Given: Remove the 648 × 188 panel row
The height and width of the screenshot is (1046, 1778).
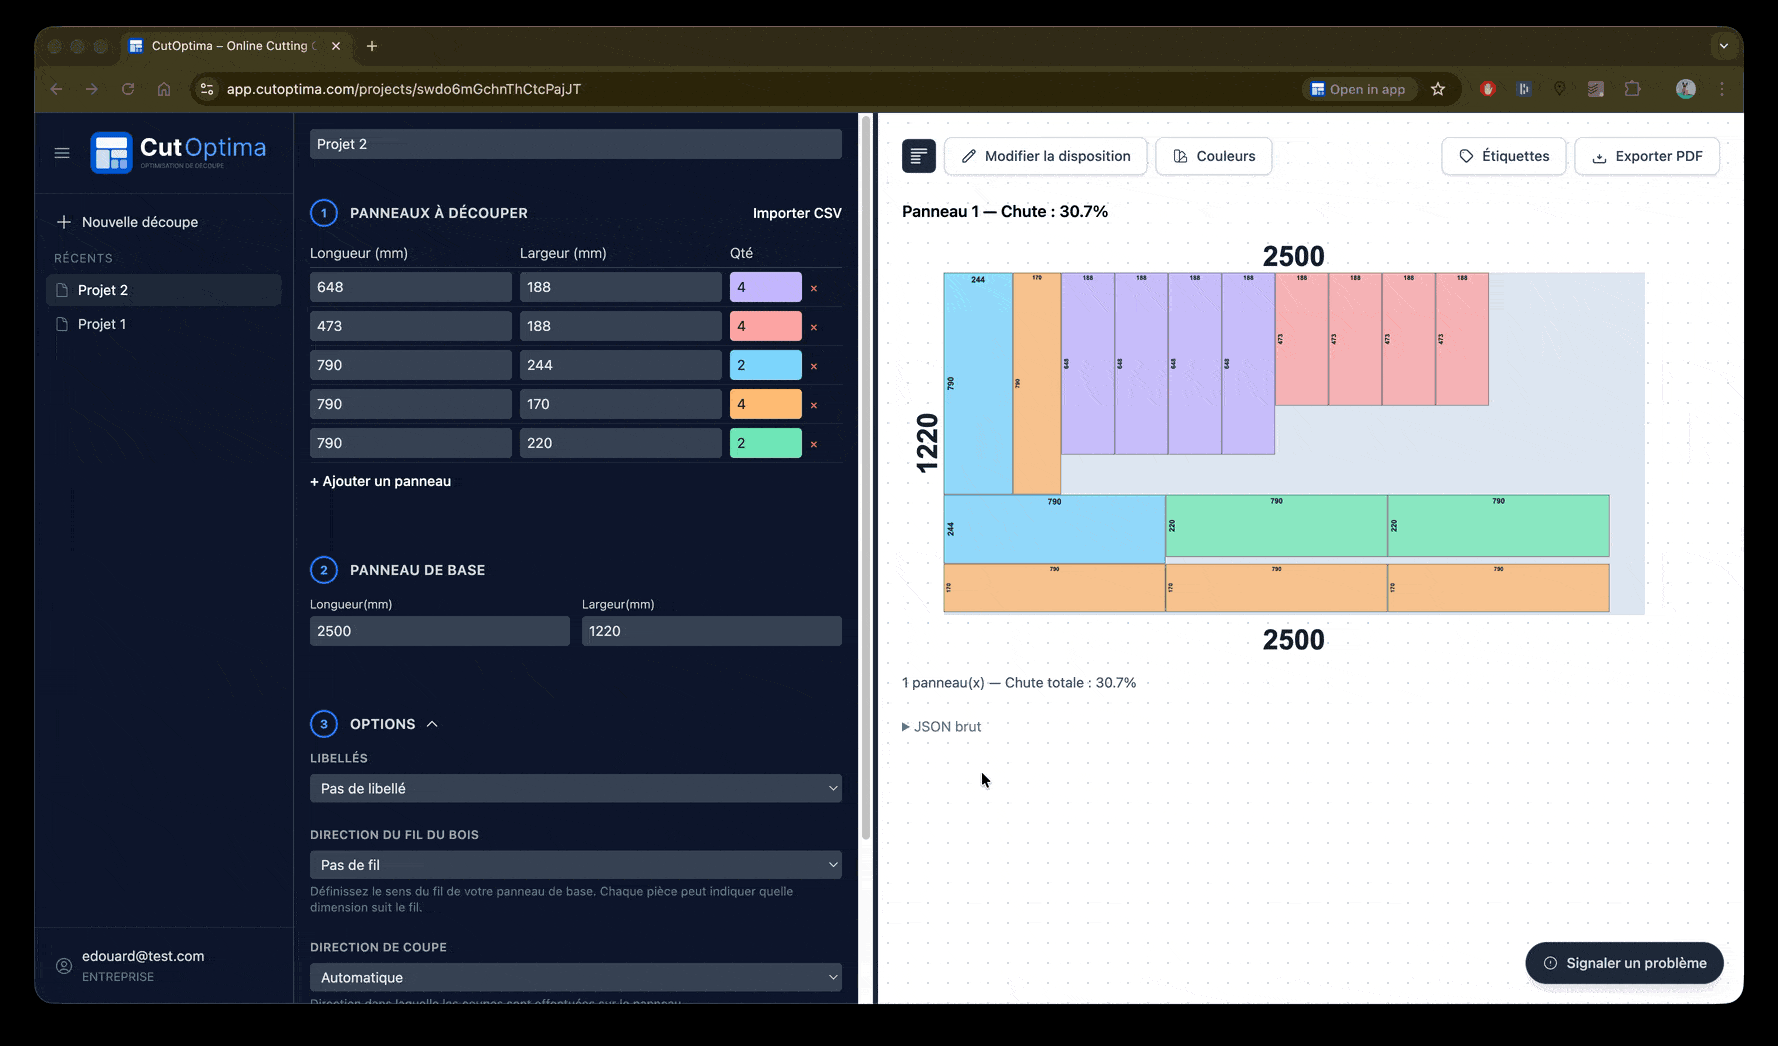Looking at the screenshot, I should (x=814, y=288).
